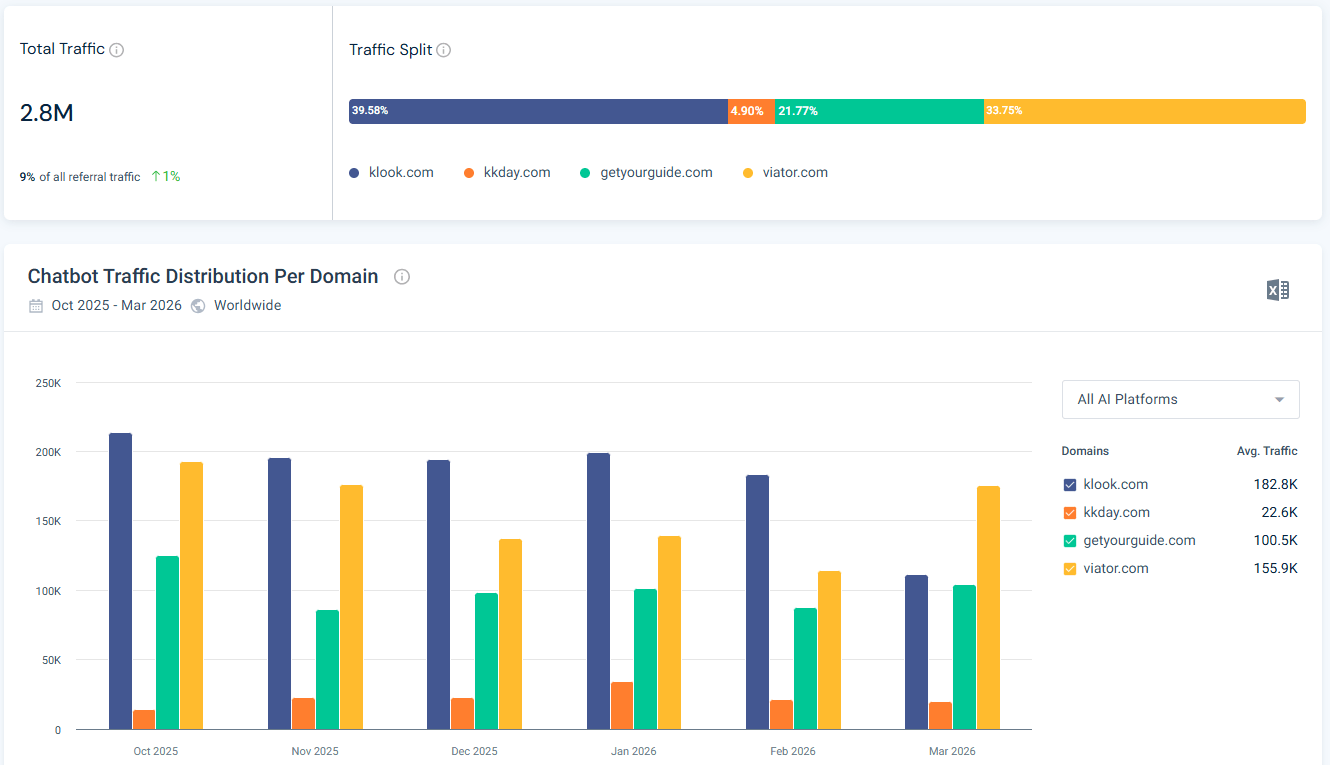This screenshot has height=765, width=1330.
Task: Click the Mar 2026 x-axis label
Action: pos(952,751)
